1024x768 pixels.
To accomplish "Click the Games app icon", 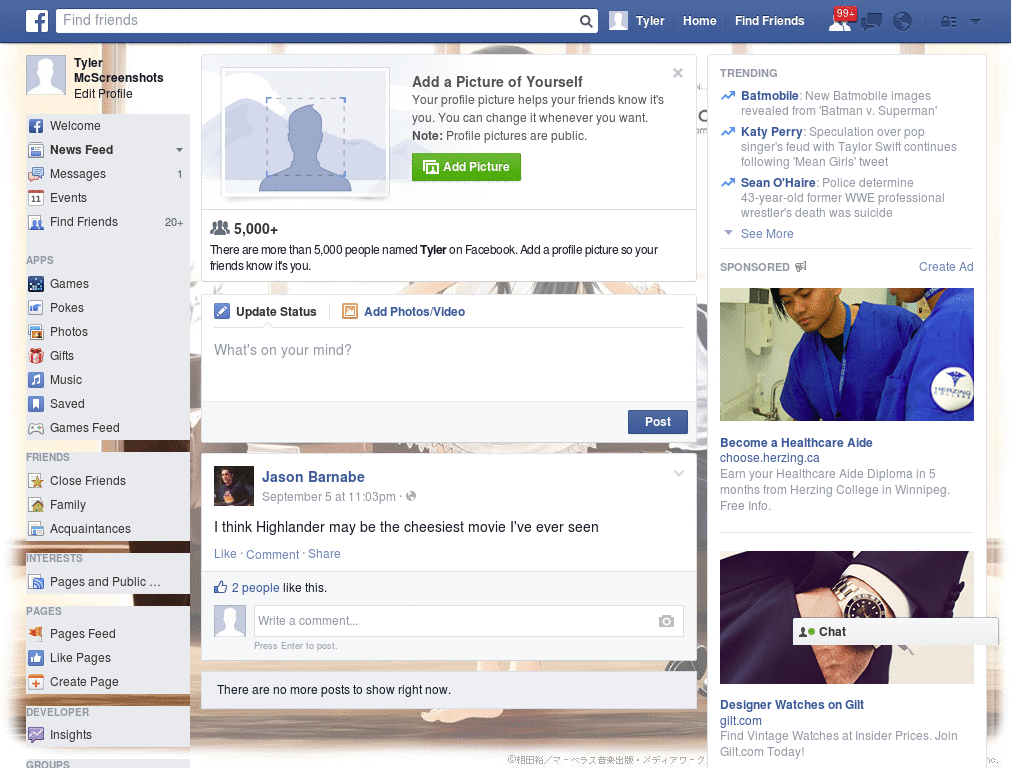I will click(36, 284).
